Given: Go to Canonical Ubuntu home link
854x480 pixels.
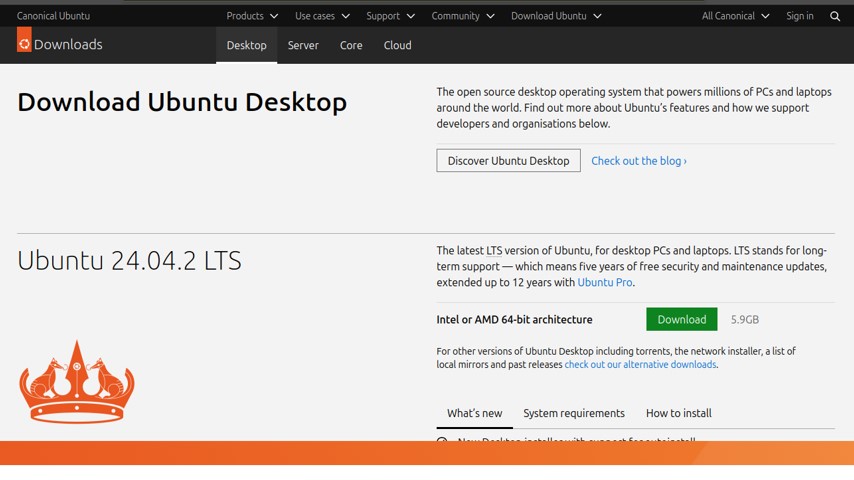Looking at the screenshot, I should 53,16.
